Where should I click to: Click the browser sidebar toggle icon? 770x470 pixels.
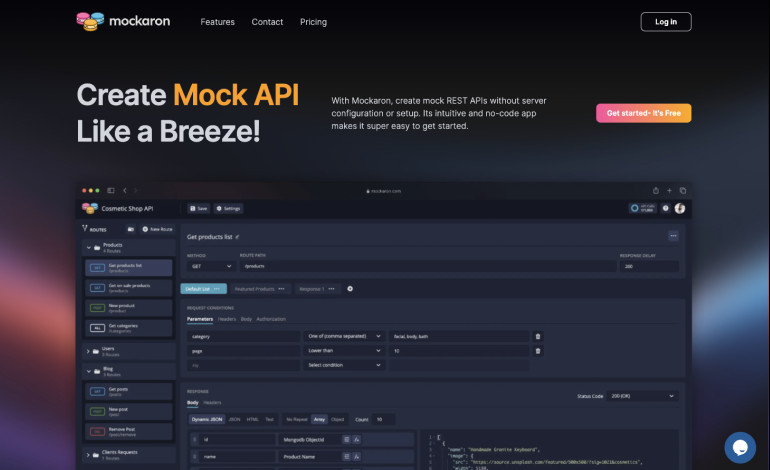point(111,191)
